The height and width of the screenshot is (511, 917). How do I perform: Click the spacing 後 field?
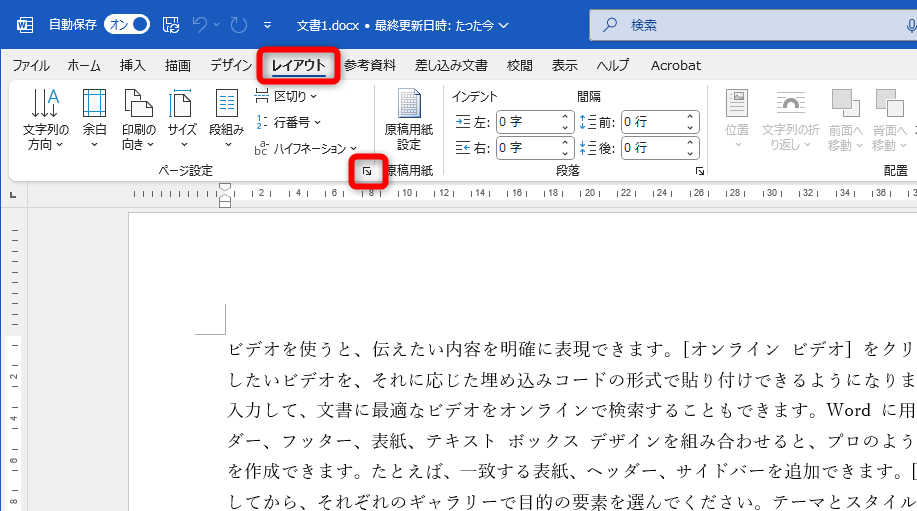click(x=653, y=148)
